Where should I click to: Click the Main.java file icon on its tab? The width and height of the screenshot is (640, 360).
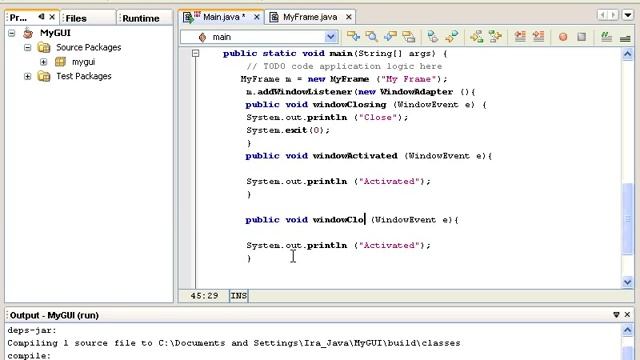pyautogui.click(x=188, y=17)
